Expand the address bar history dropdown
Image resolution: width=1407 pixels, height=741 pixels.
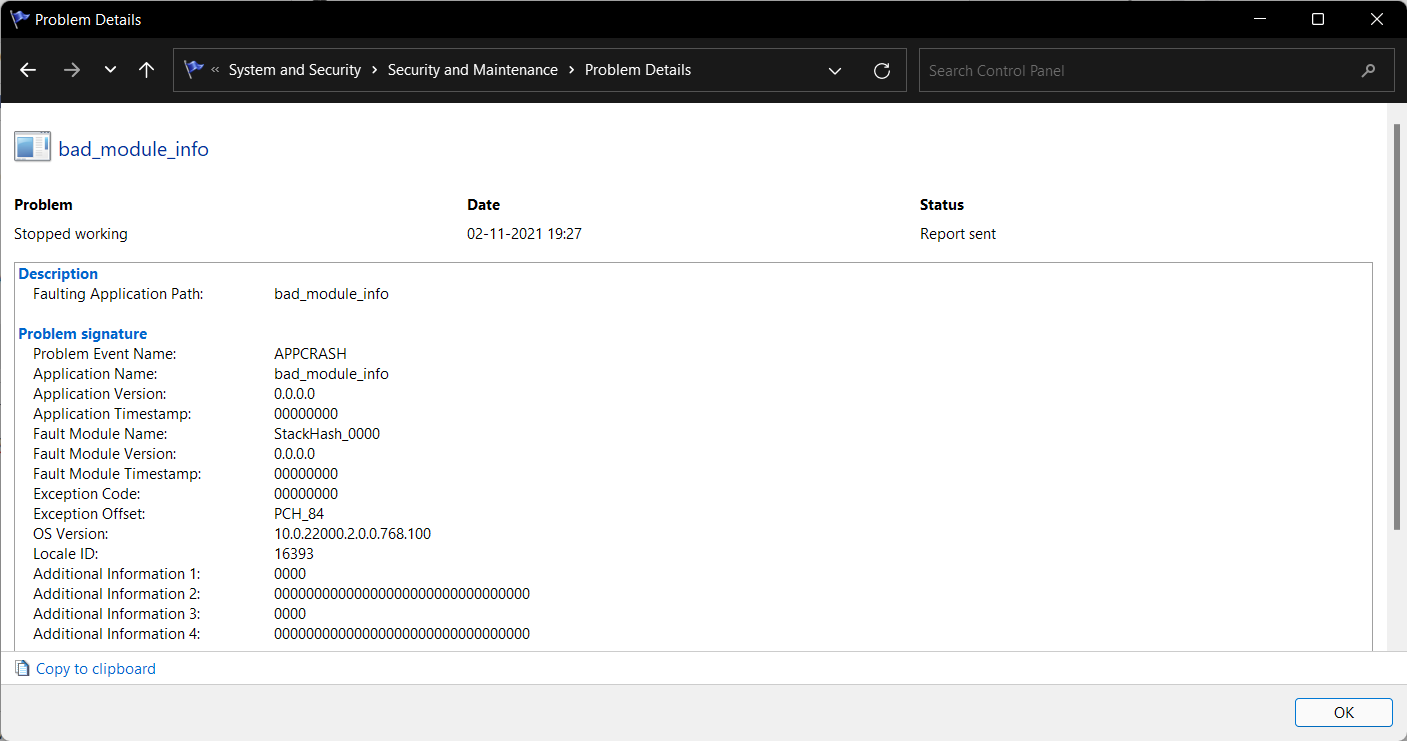coord(835,70)
